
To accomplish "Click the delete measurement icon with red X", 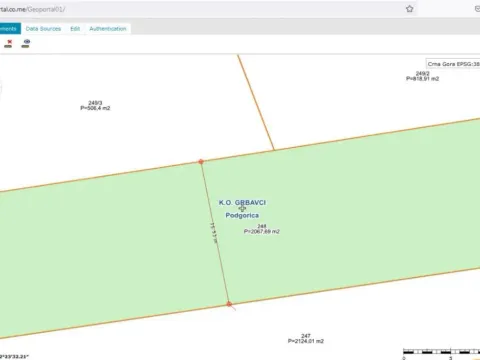I will (8, 44).
